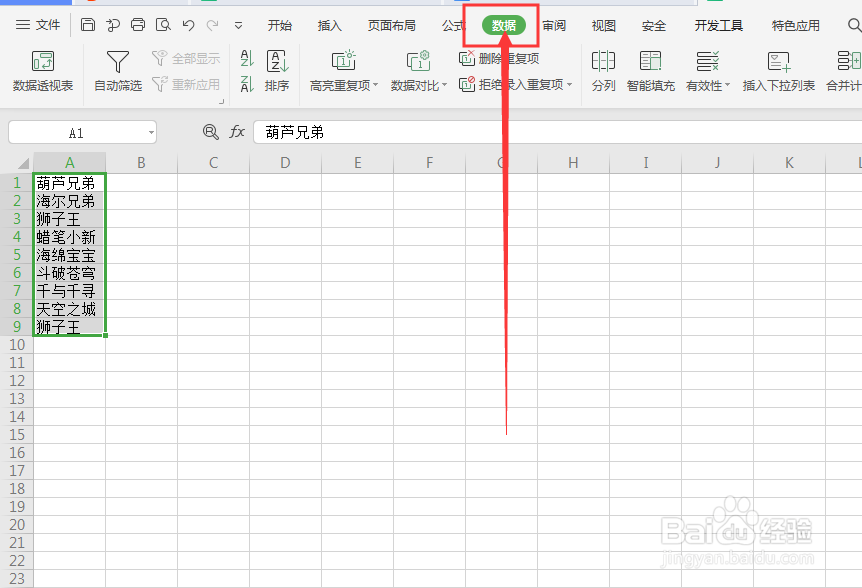Select row 10 header

(x=16, y=345)
